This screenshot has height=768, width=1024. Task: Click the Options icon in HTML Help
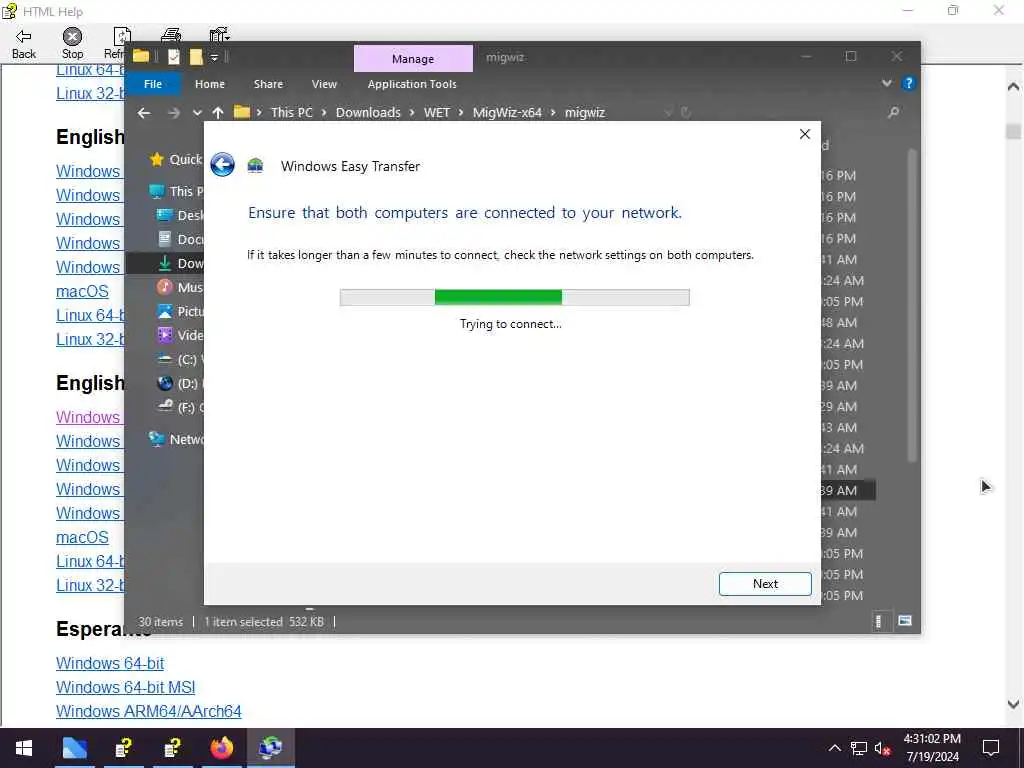[x=219, y=36]
